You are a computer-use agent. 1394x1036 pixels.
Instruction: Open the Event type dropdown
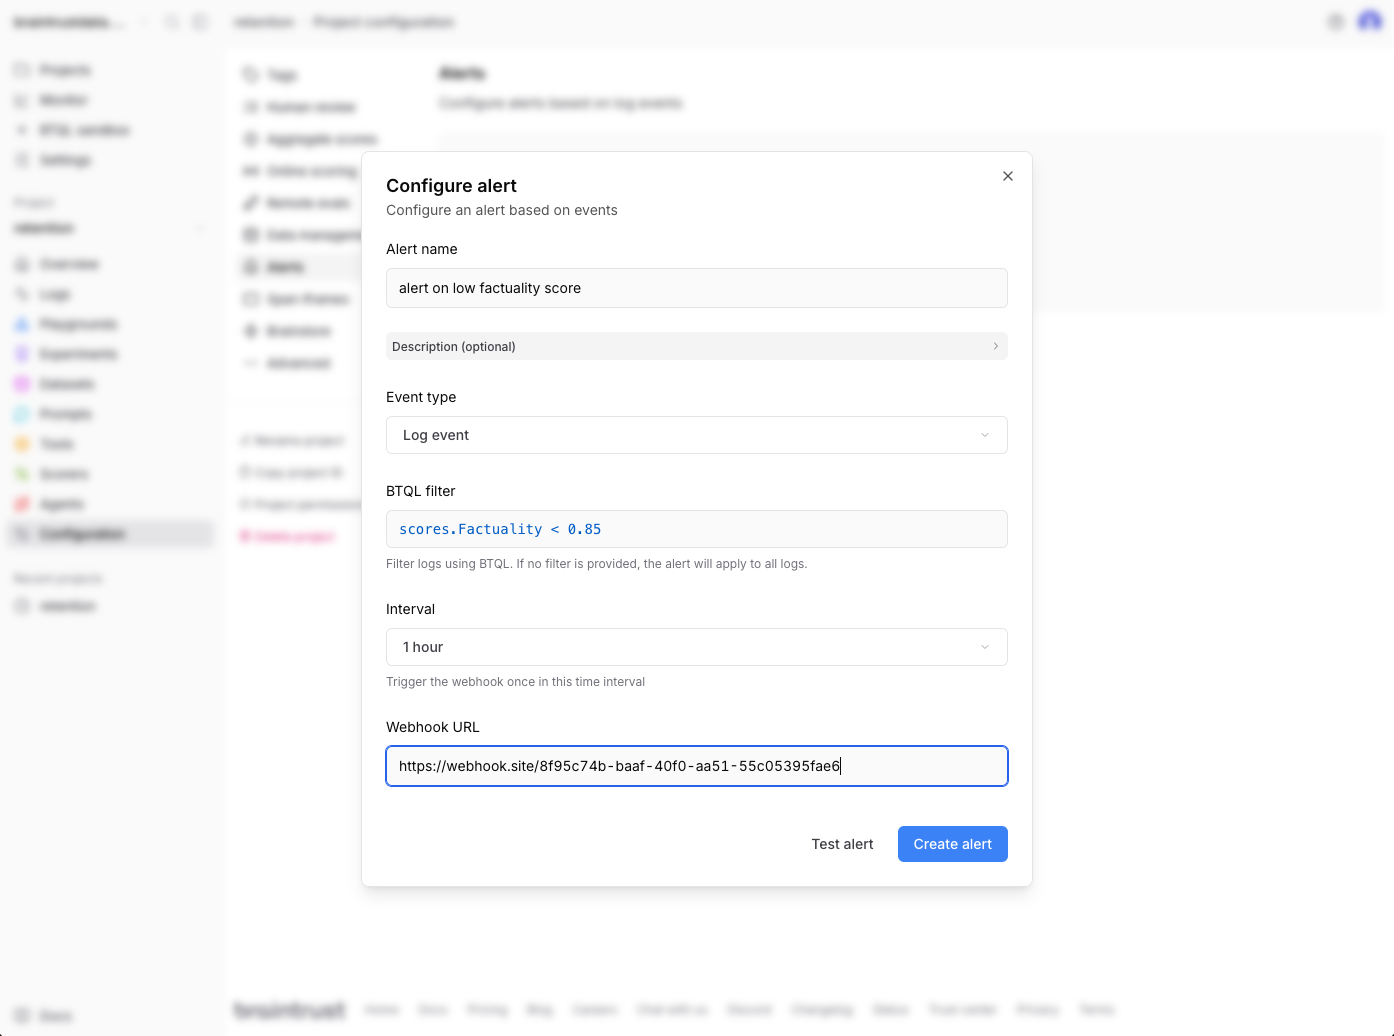pyautogui.click(x=697, y=435)
